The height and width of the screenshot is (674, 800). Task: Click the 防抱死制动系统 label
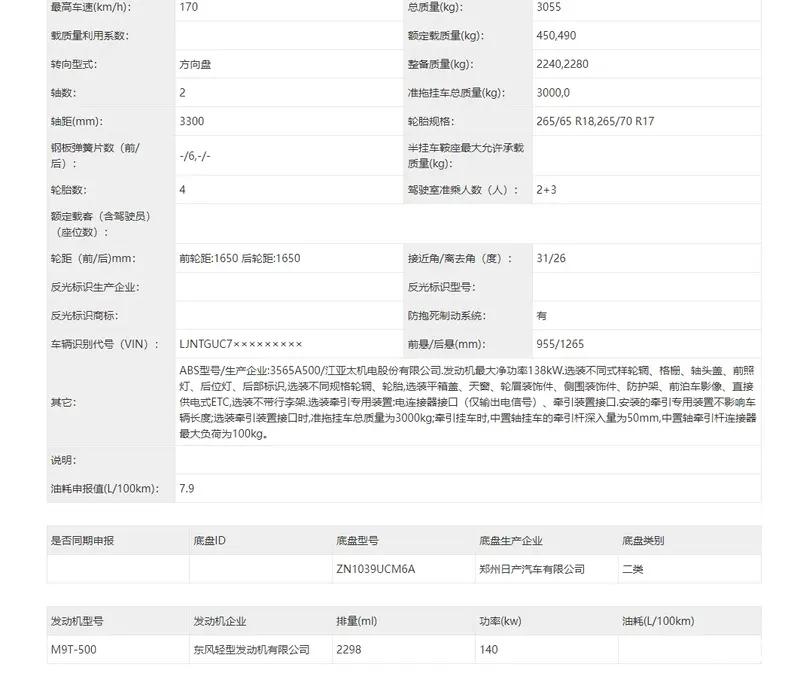pyautogui.click(x=446, y=316)
